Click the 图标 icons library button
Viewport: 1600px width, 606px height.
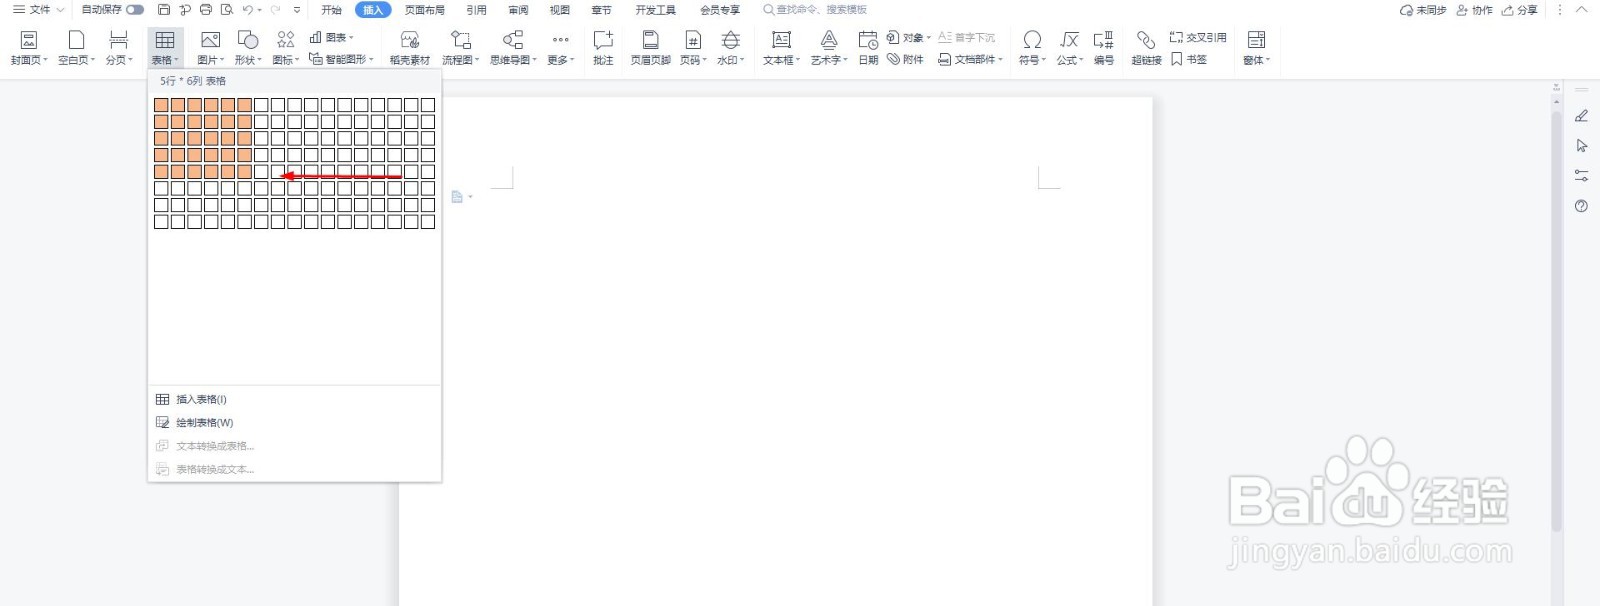click(286, 47)
